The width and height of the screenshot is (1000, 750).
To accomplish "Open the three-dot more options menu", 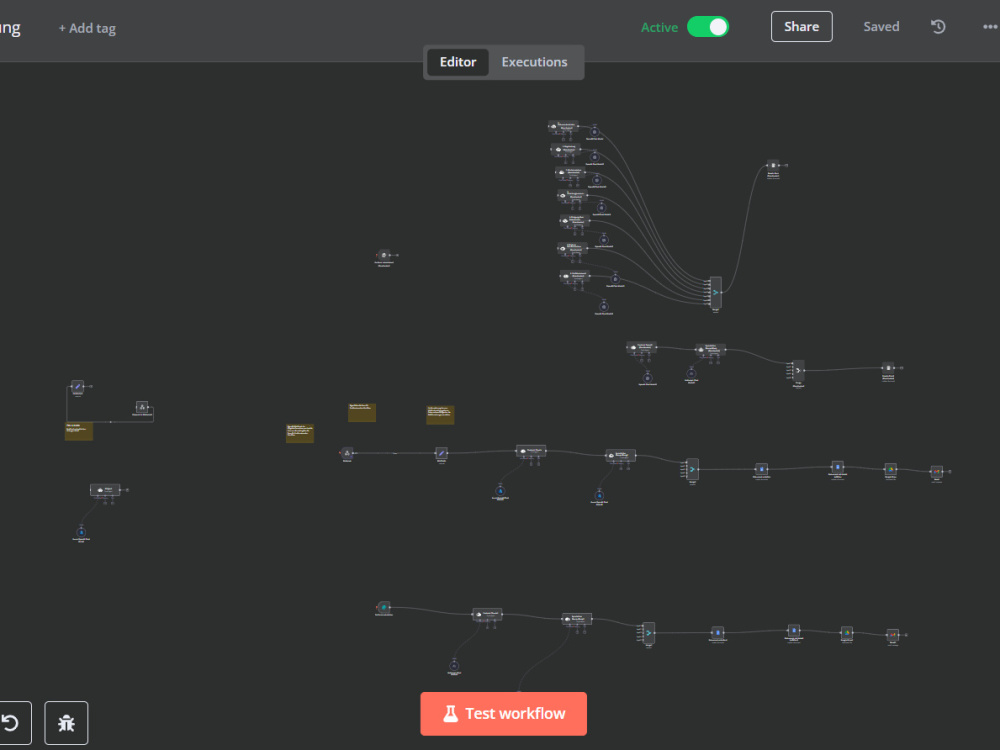I will pos(990,27).
